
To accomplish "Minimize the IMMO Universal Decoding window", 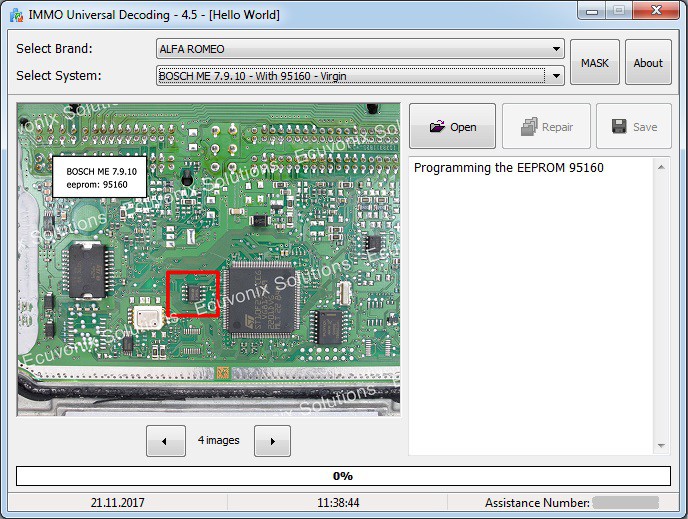I will 592,11.
